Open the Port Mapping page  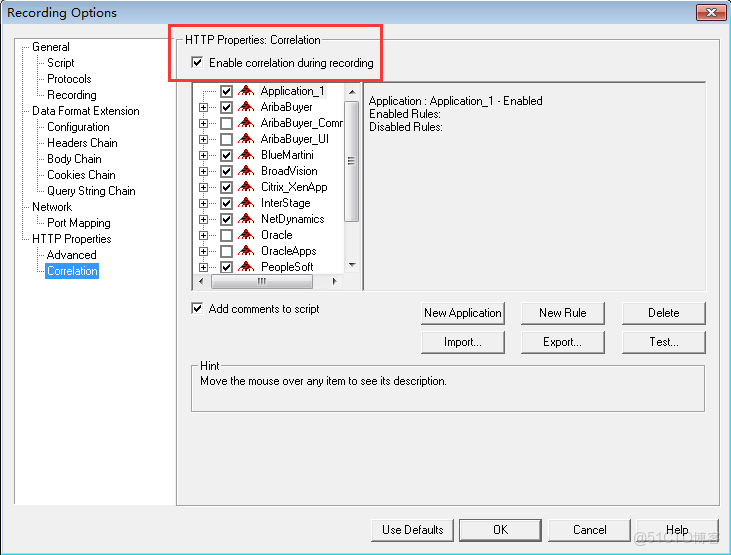[79, 222]
